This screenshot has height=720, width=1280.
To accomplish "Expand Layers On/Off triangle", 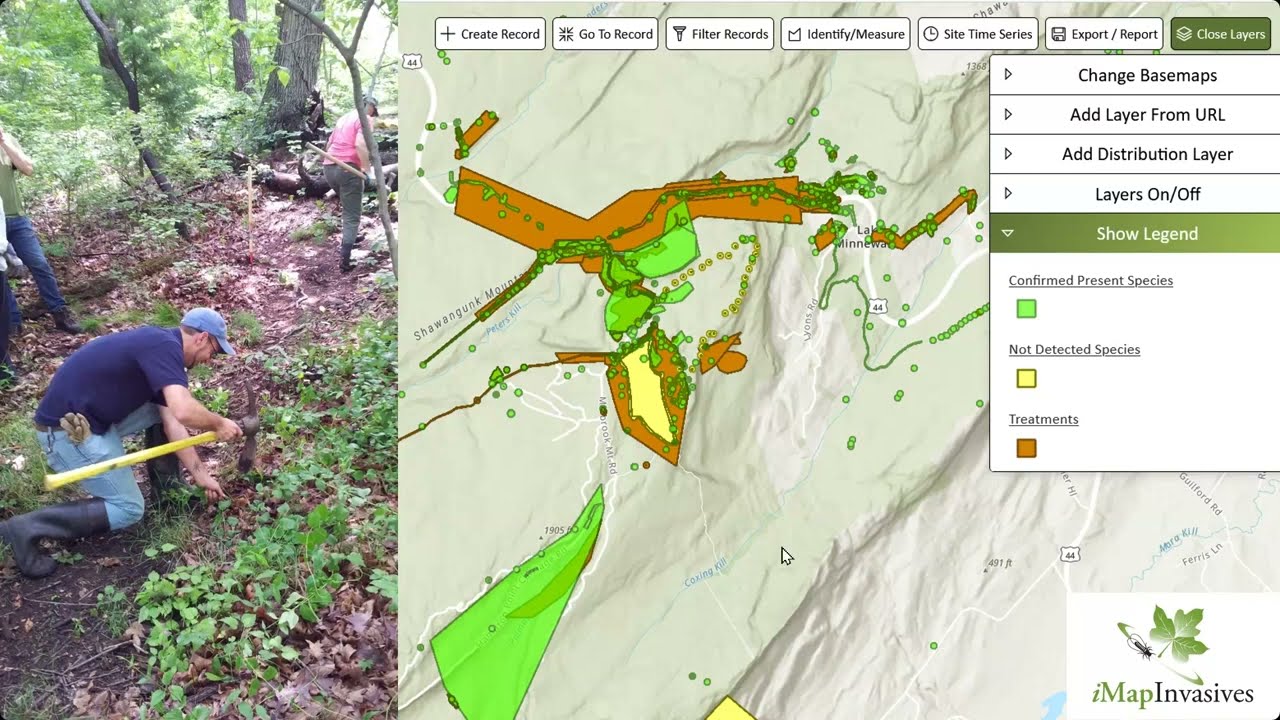I will click(1008, 194).
